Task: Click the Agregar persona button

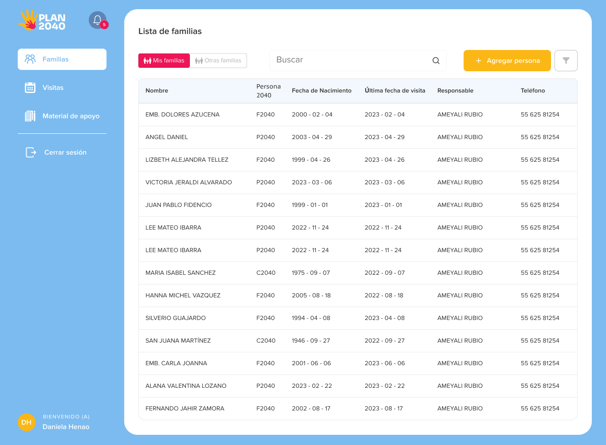Action: tap(507, 60)
